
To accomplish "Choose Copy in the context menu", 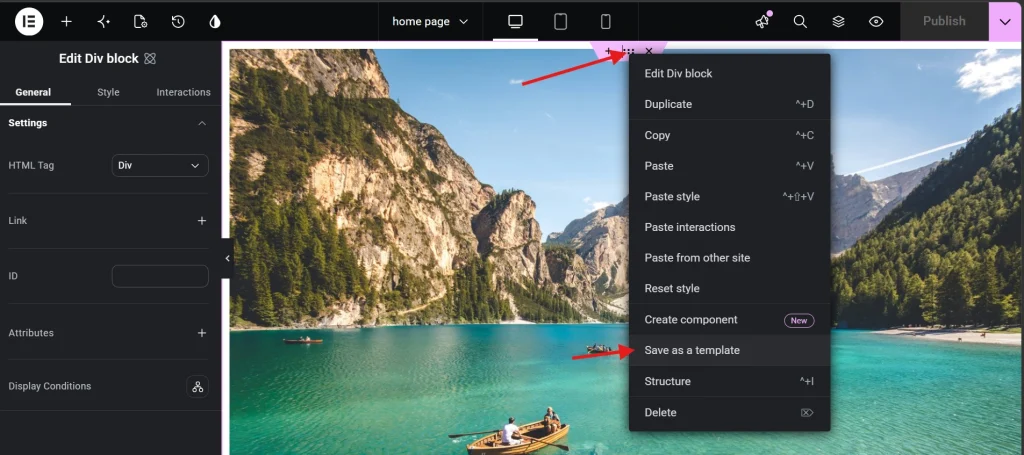I will pos(729,135).
